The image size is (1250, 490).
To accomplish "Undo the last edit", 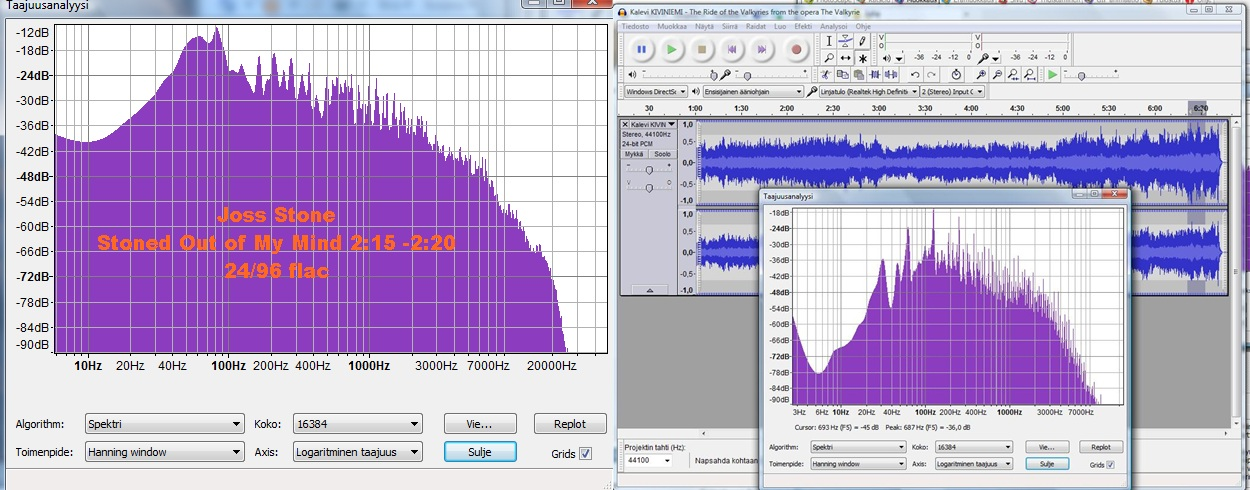I will click(x=915, y=75).
